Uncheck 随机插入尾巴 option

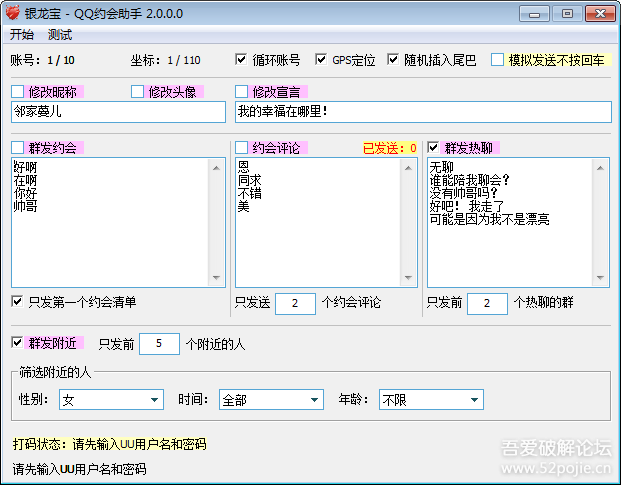coord(393,60)
